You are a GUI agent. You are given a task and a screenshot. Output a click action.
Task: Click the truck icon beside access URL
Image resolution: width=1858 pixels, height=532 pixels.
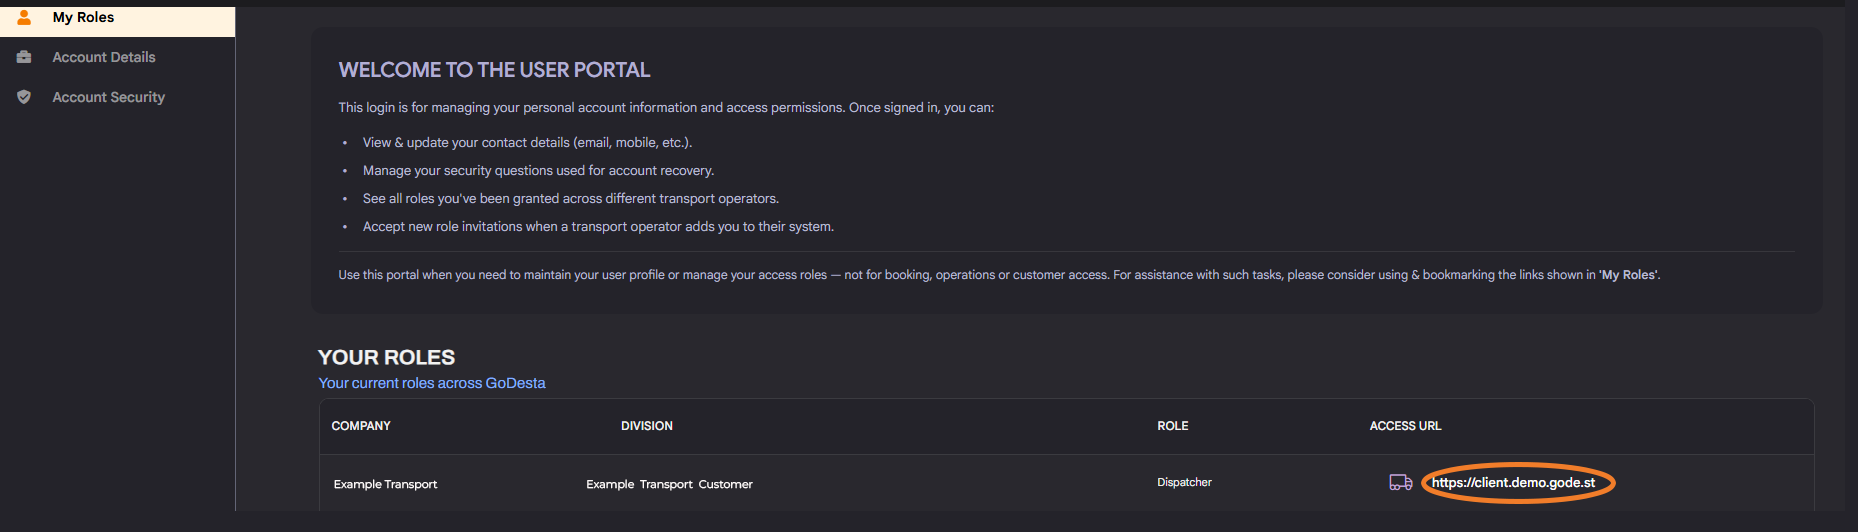pyautogui.click(x=1401, y=483)
